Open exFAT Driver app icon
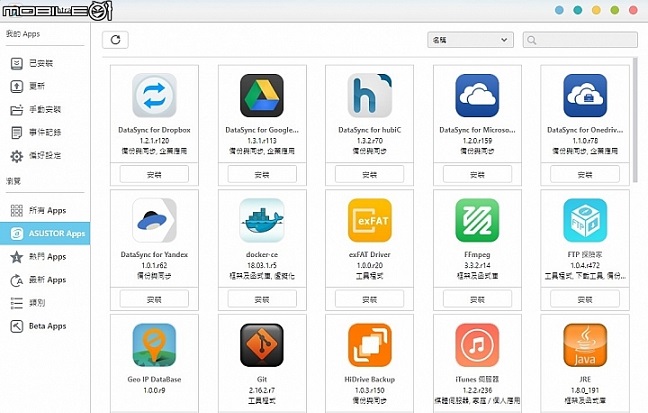 (x=369, y=220)
